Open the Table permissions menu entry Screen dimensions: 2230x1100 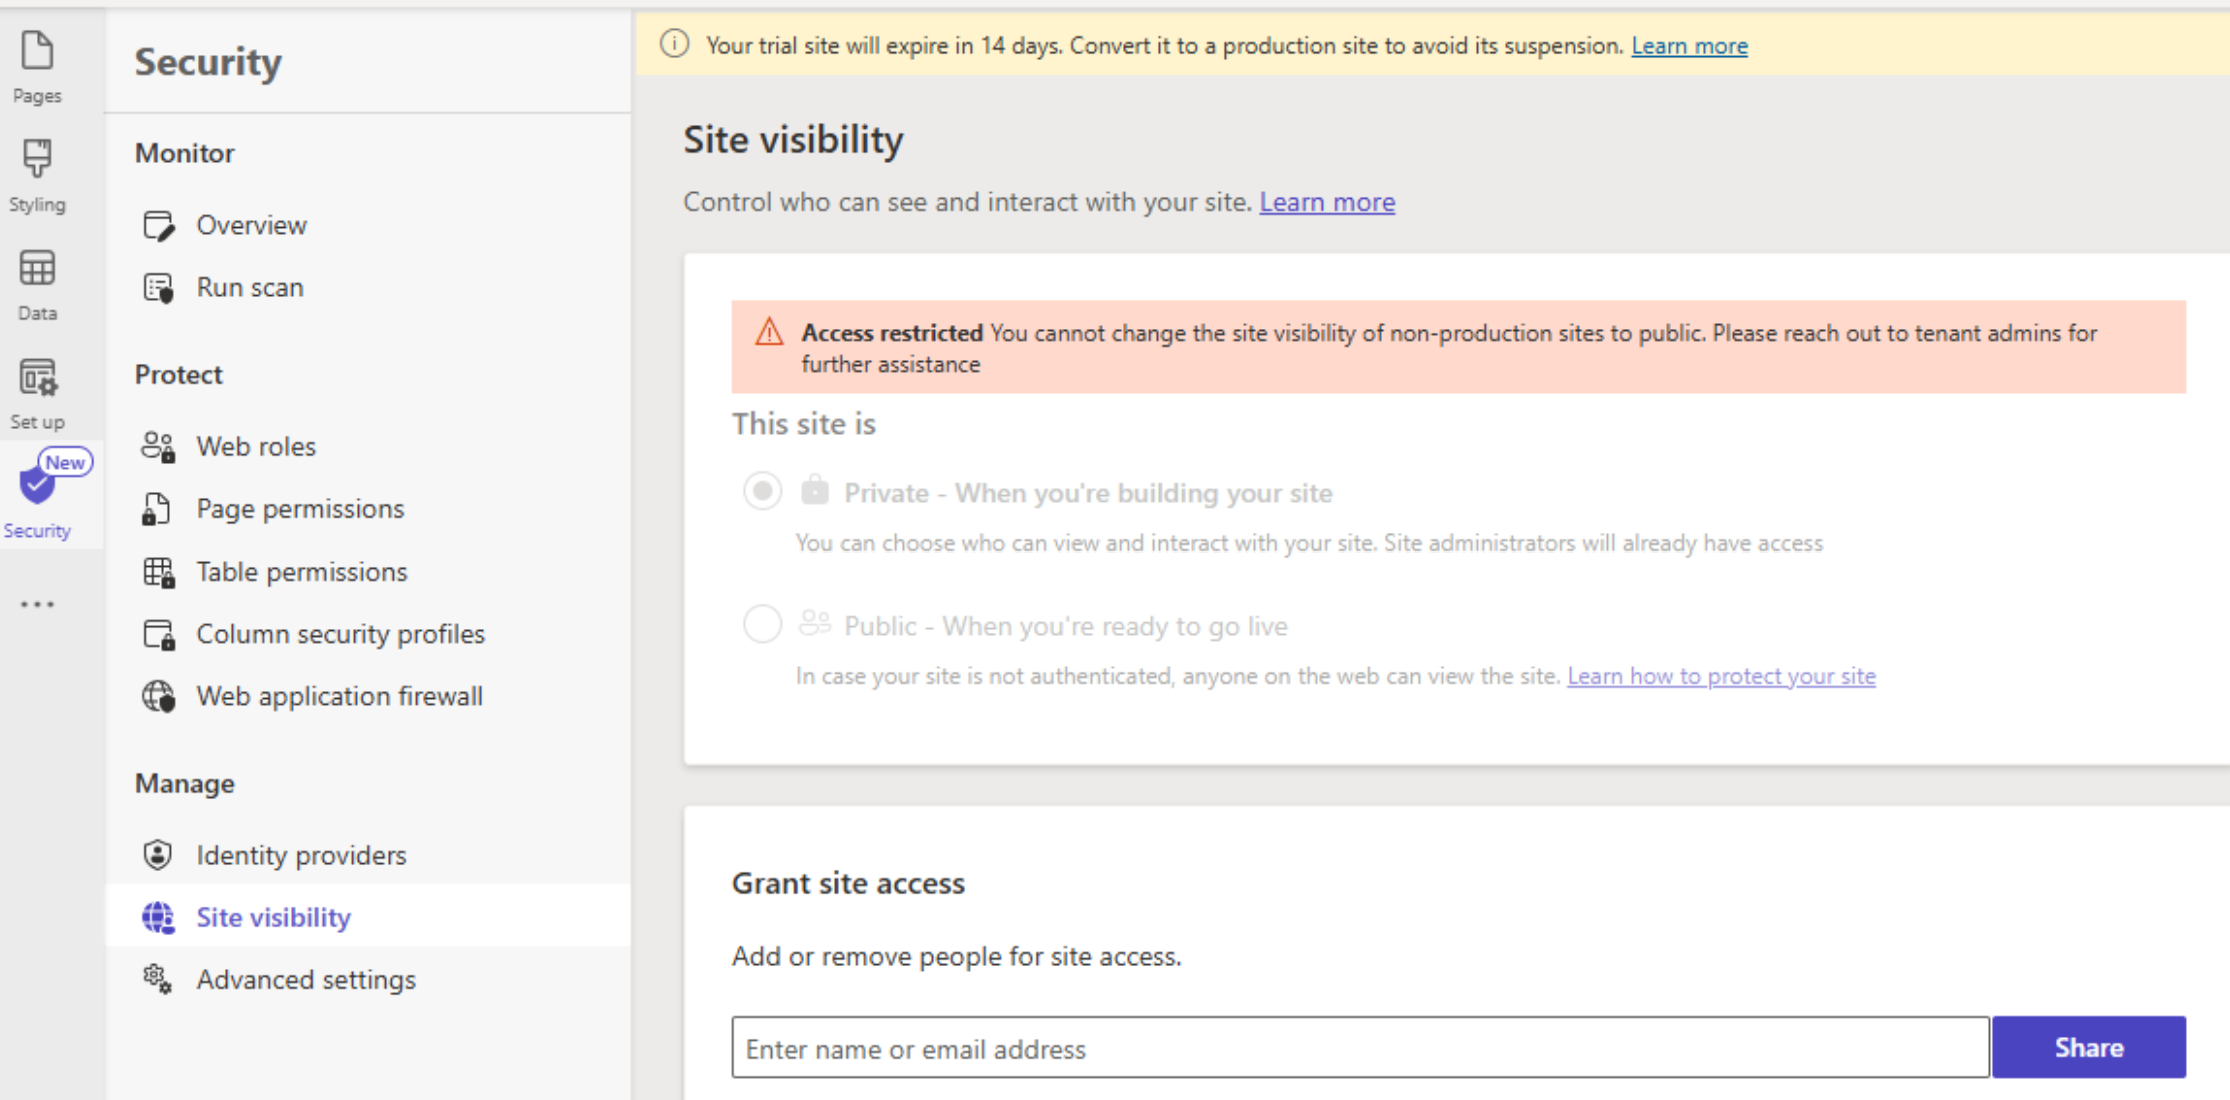[x=302, y=571]
